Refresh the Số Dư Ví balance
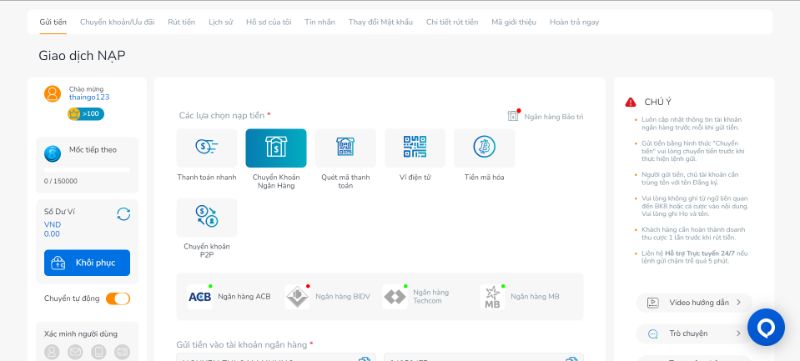This screenshot has height=361, width=800. (123, 214)
